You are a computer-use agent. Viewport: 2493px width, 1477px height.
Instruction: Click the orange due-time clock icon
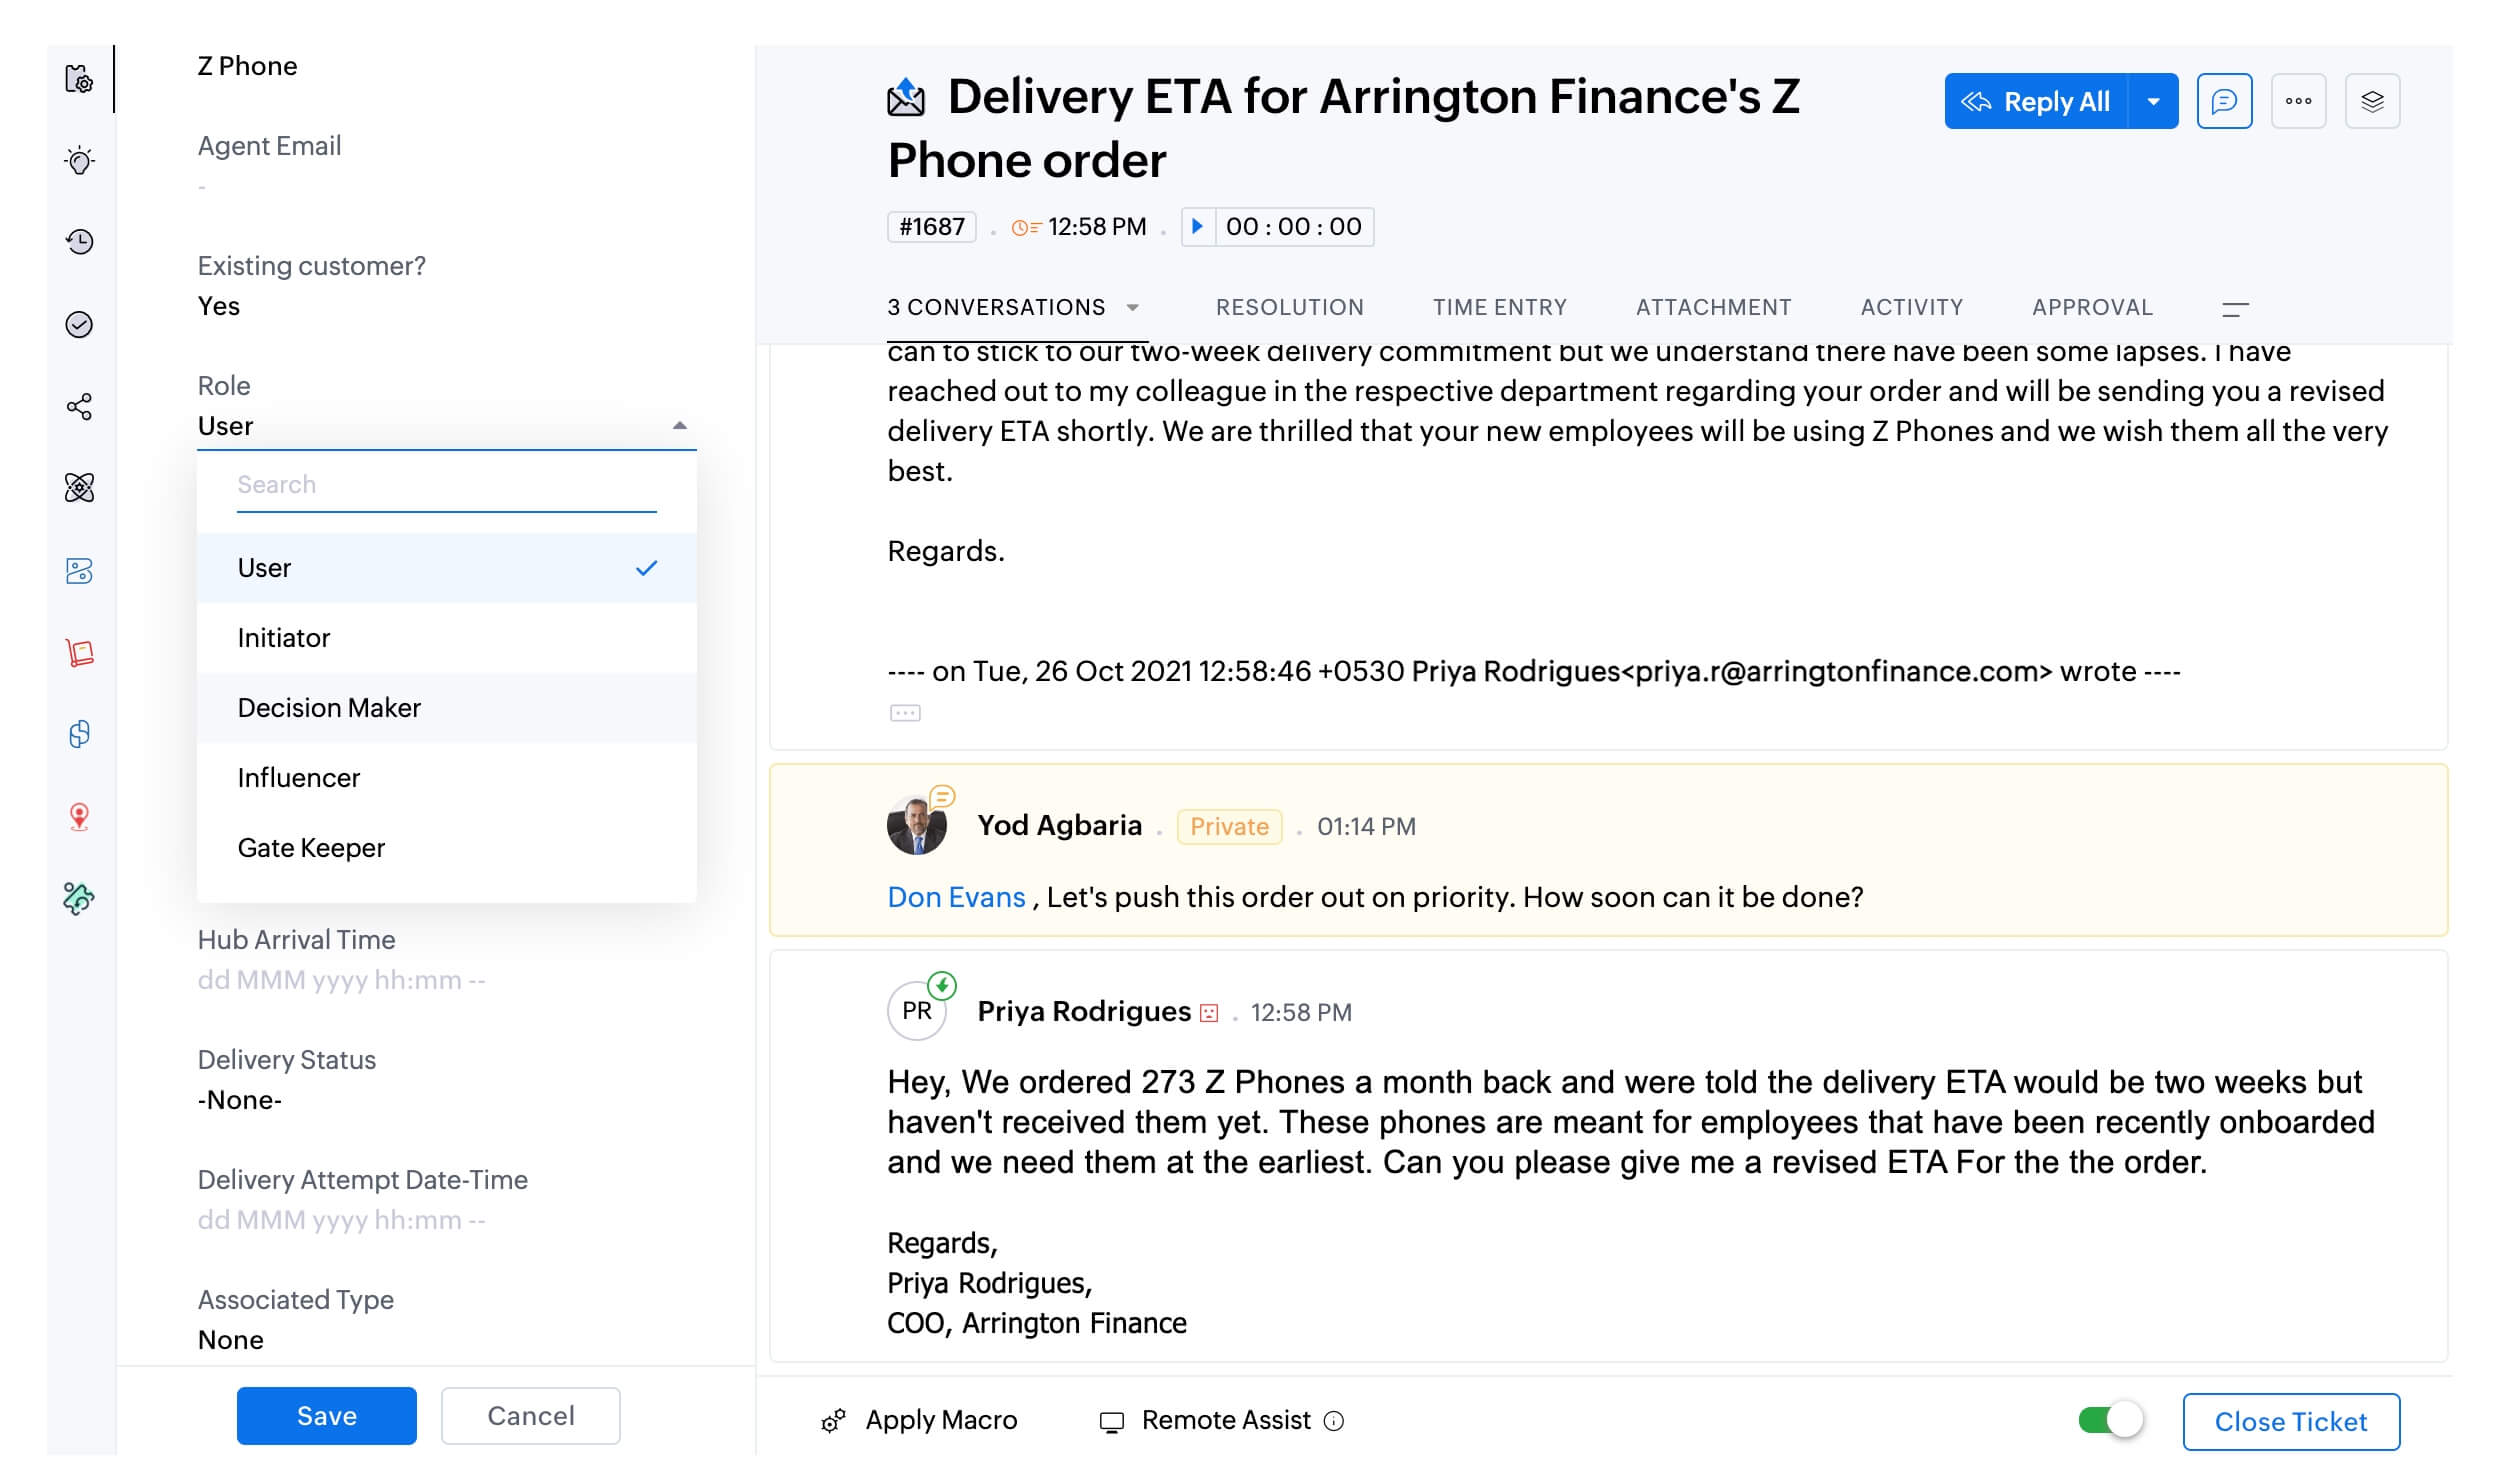1025,228
